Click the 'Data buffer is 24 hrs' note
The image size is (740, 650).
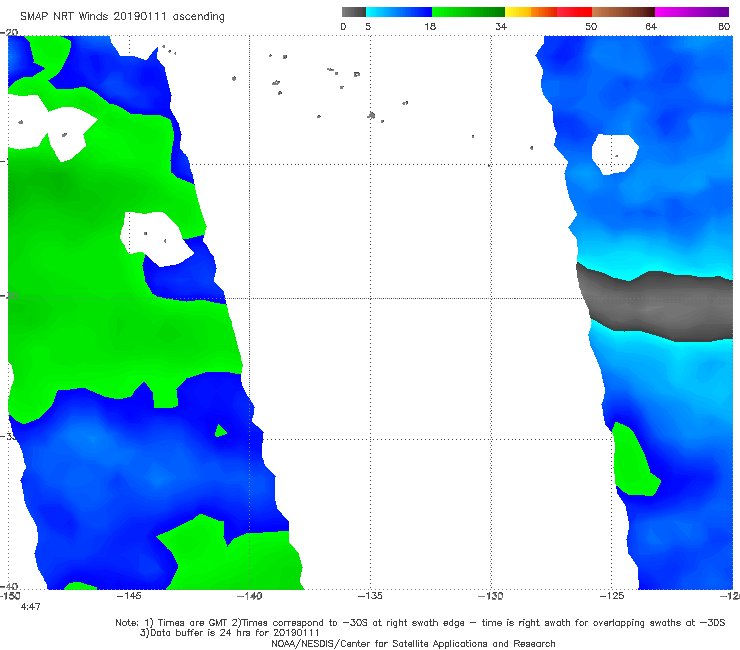pyautogui.click(x=229, y=633)
